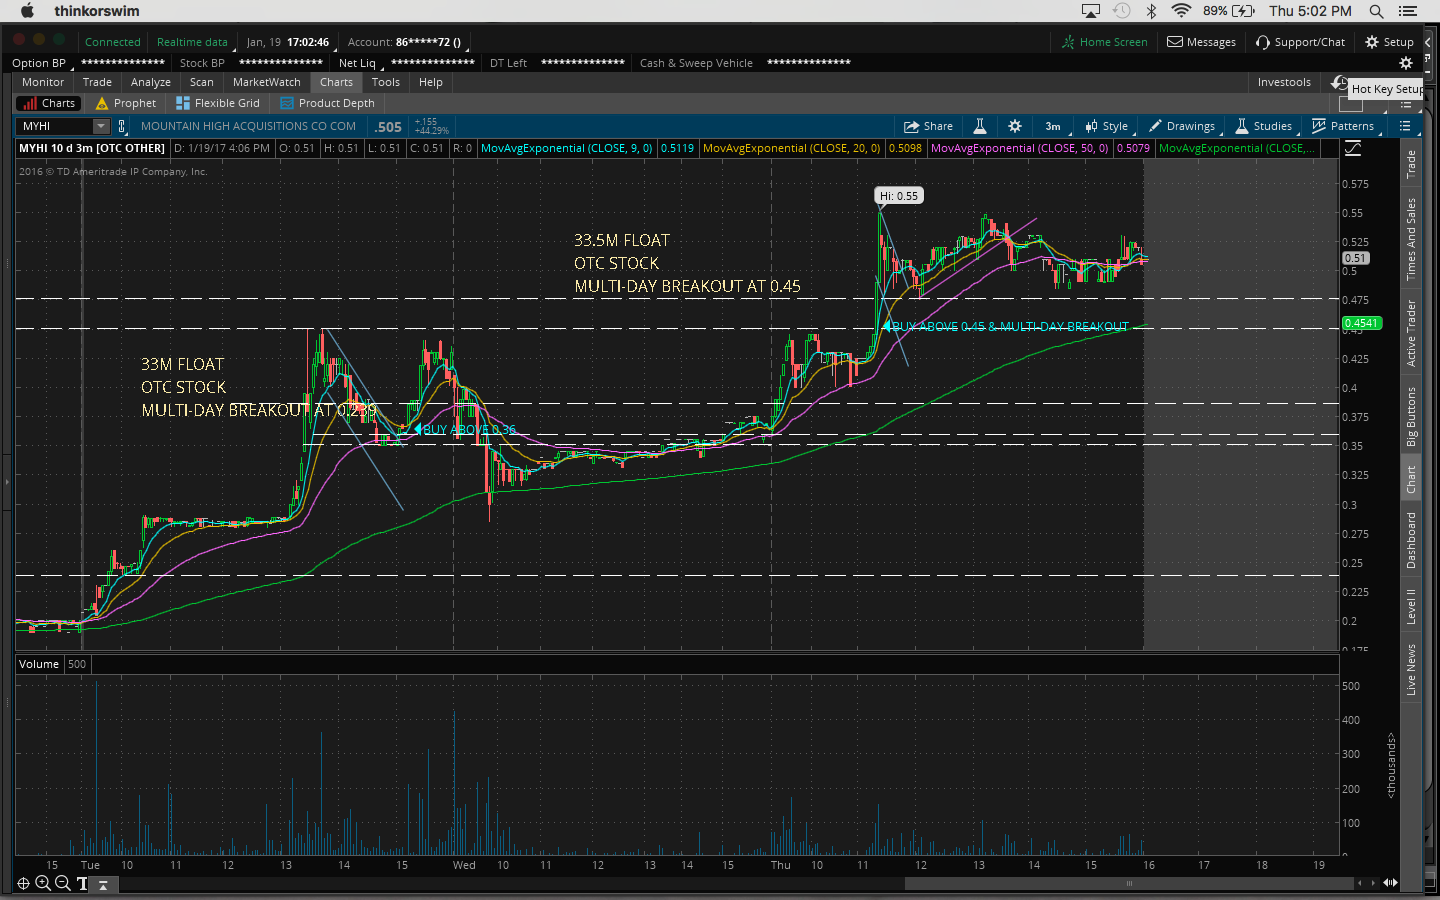Click the horizontal chart scrollbar
Screen dimensions: 1440x900
[1129, 883]
